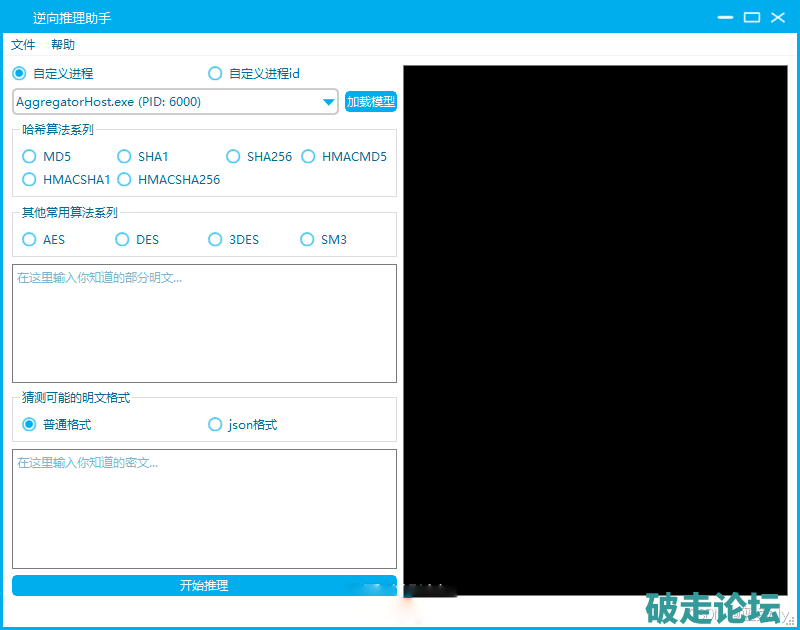The image size is (800, 630).
Task: Focus the ciphertext input text area
Action: tap(204, 509)
